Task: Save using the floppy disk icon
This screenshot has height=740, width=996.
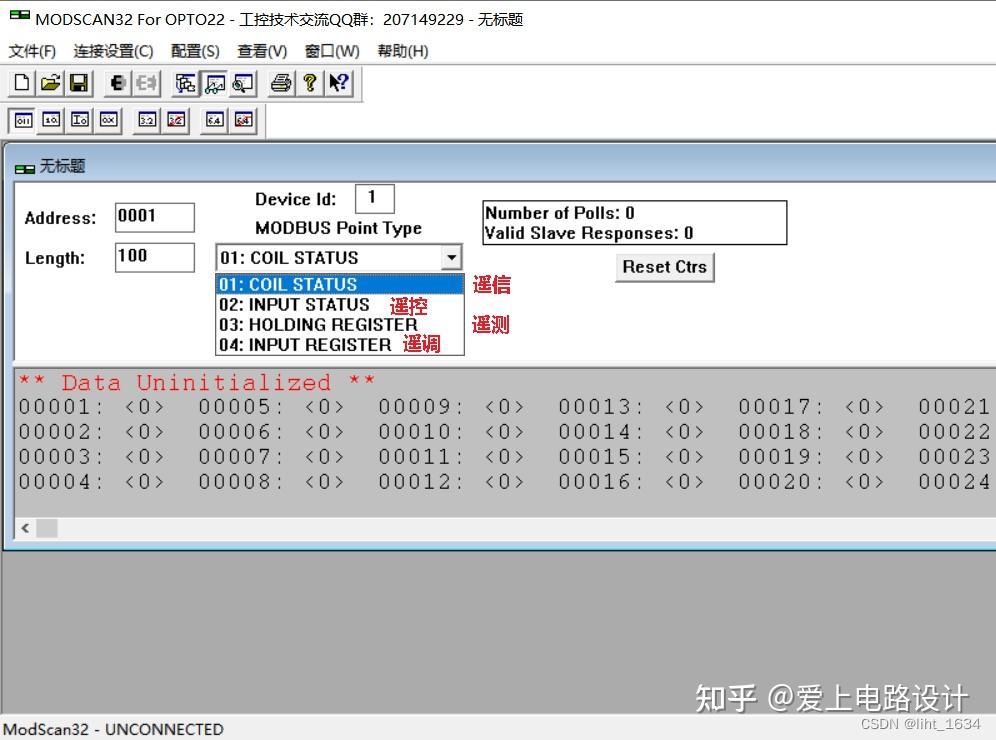Action: pyautogui.click(x=79, y=83)
